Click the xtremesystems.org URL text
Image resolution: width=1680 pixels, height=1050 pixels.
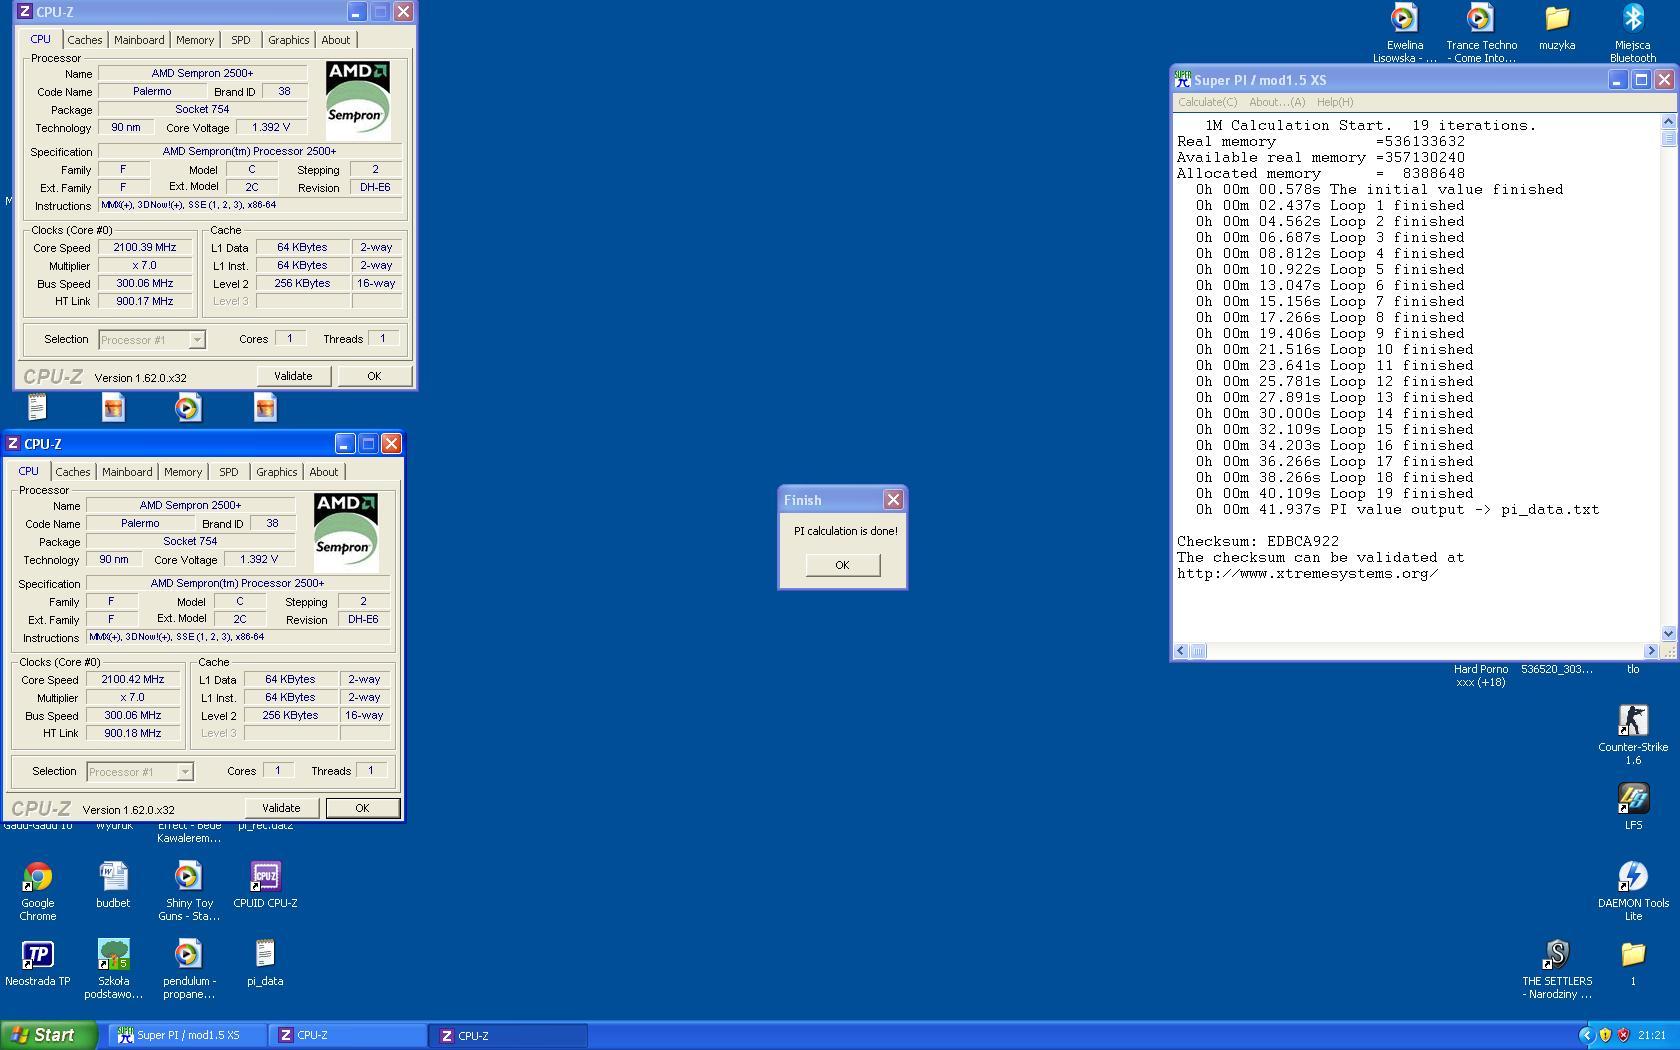pyautogui.click(x=1307, y=574)
